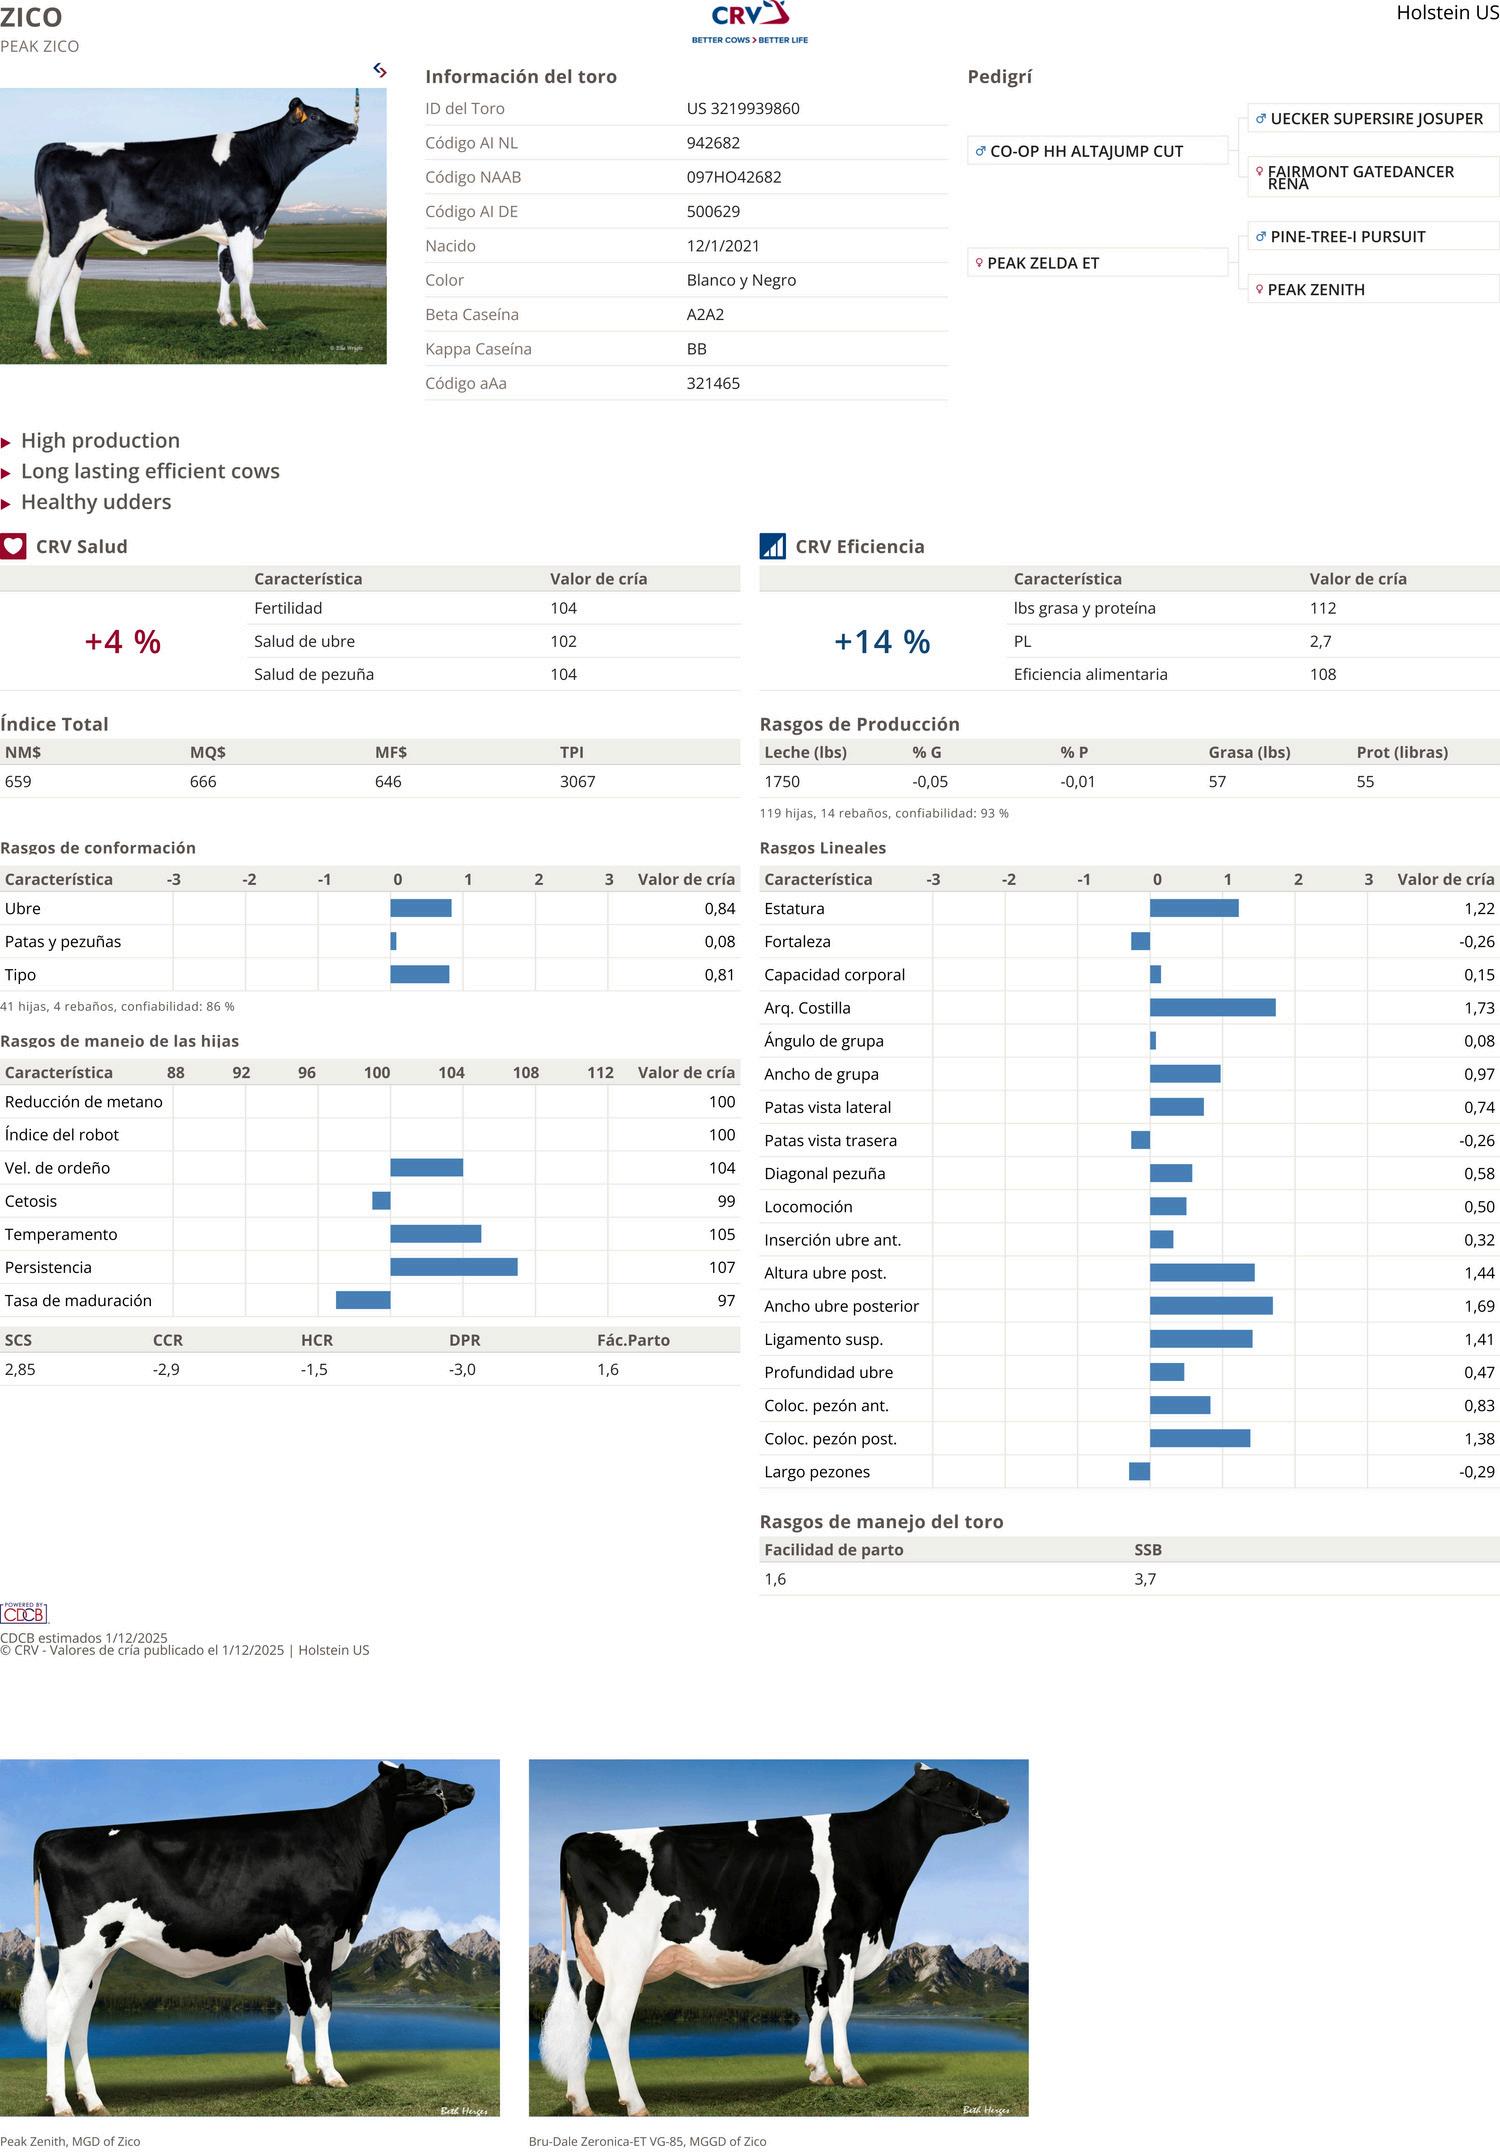Select the color value "Blanco y Negro"
The width and height of the screenshot is (1500, 2153).
click(x=741, y=280)
